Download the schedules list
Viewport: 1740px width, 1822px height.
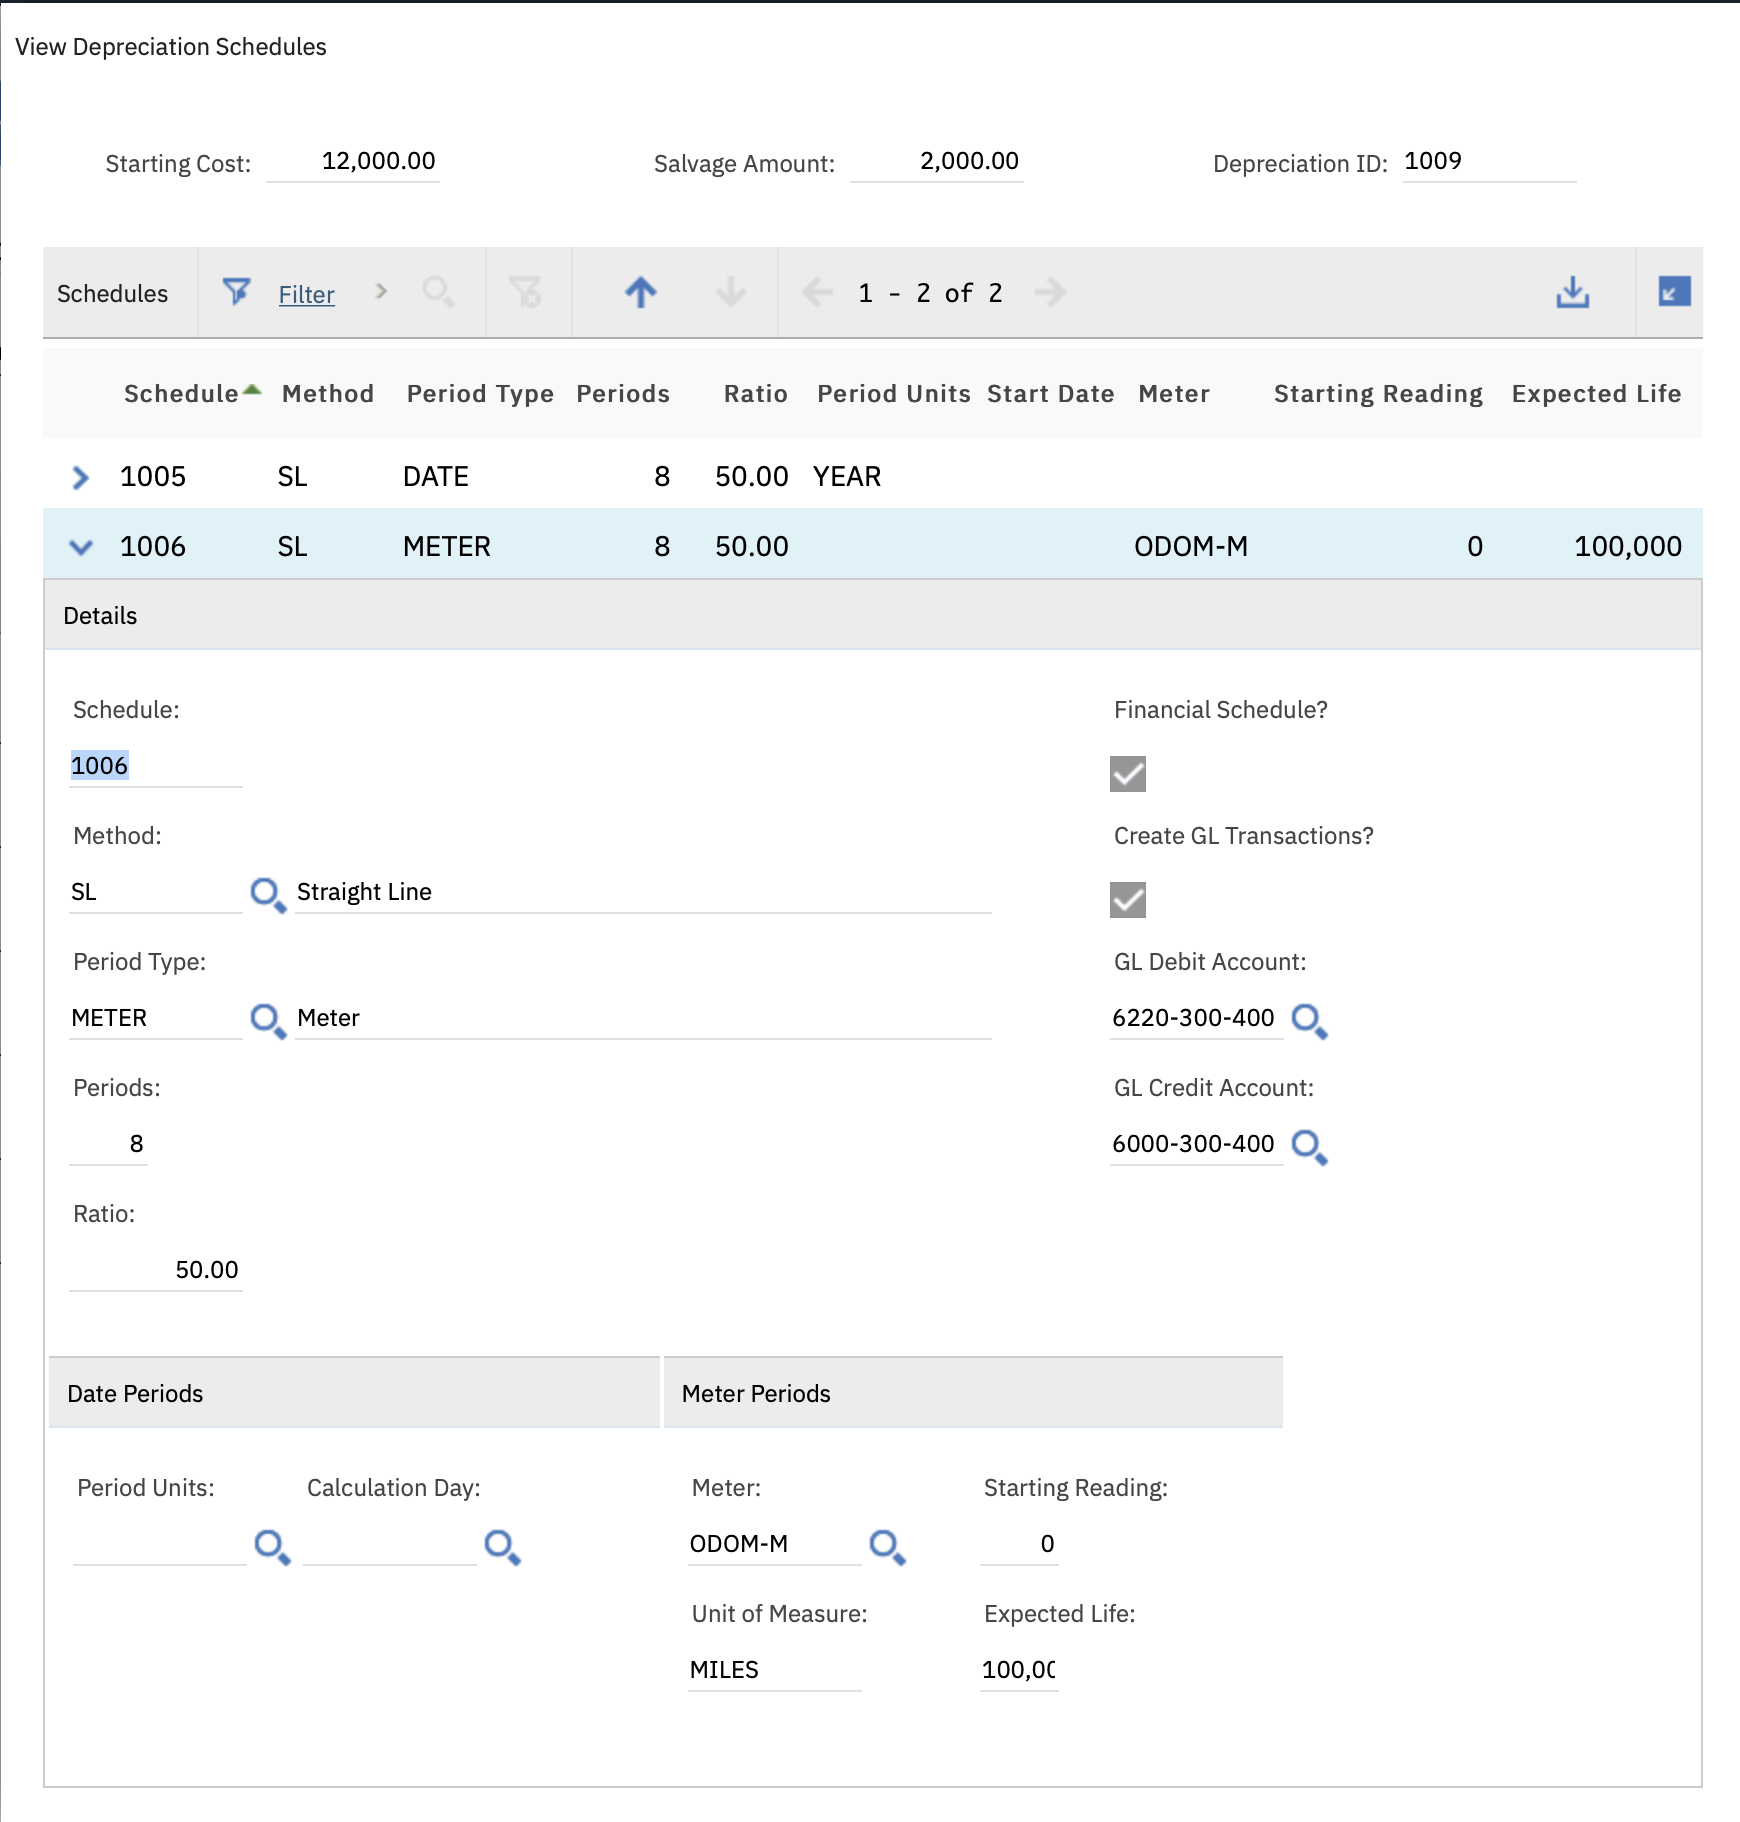tap(1572, 292)
